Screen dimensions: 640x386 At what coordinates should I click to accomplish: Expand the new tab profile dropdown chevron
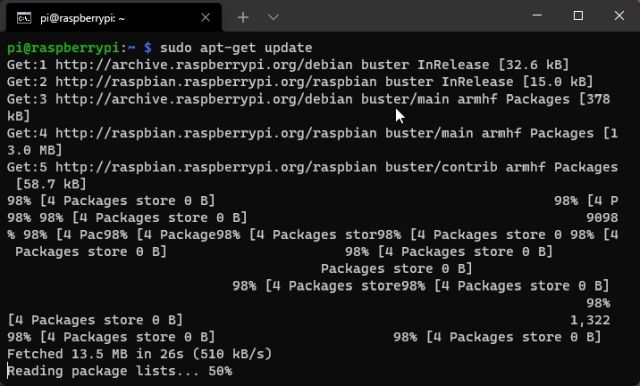273,18
